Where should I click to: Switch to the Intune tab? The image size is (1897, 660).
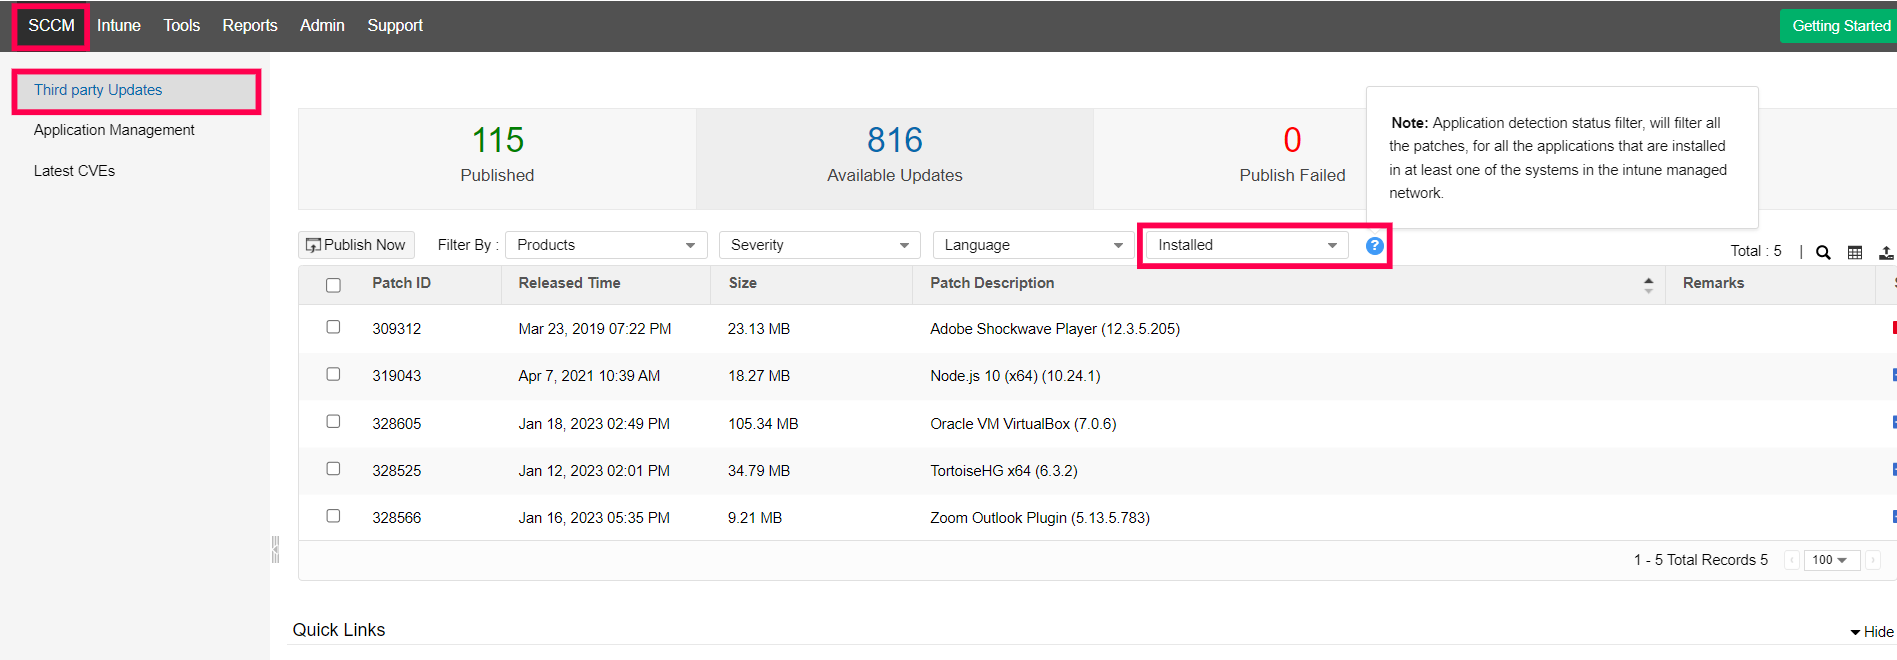click(x=118, y=25)
